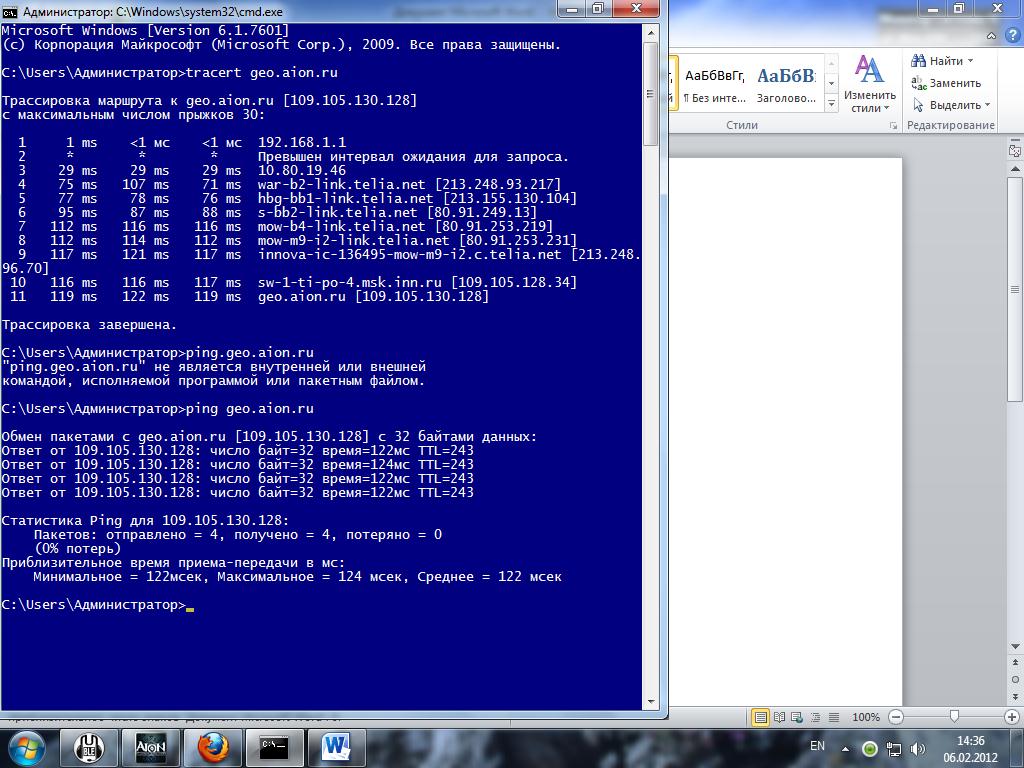Click the cmd.exe title bar system icon
The height and width of the screenshot is (768, 1024).
click(x=10, y=11)
